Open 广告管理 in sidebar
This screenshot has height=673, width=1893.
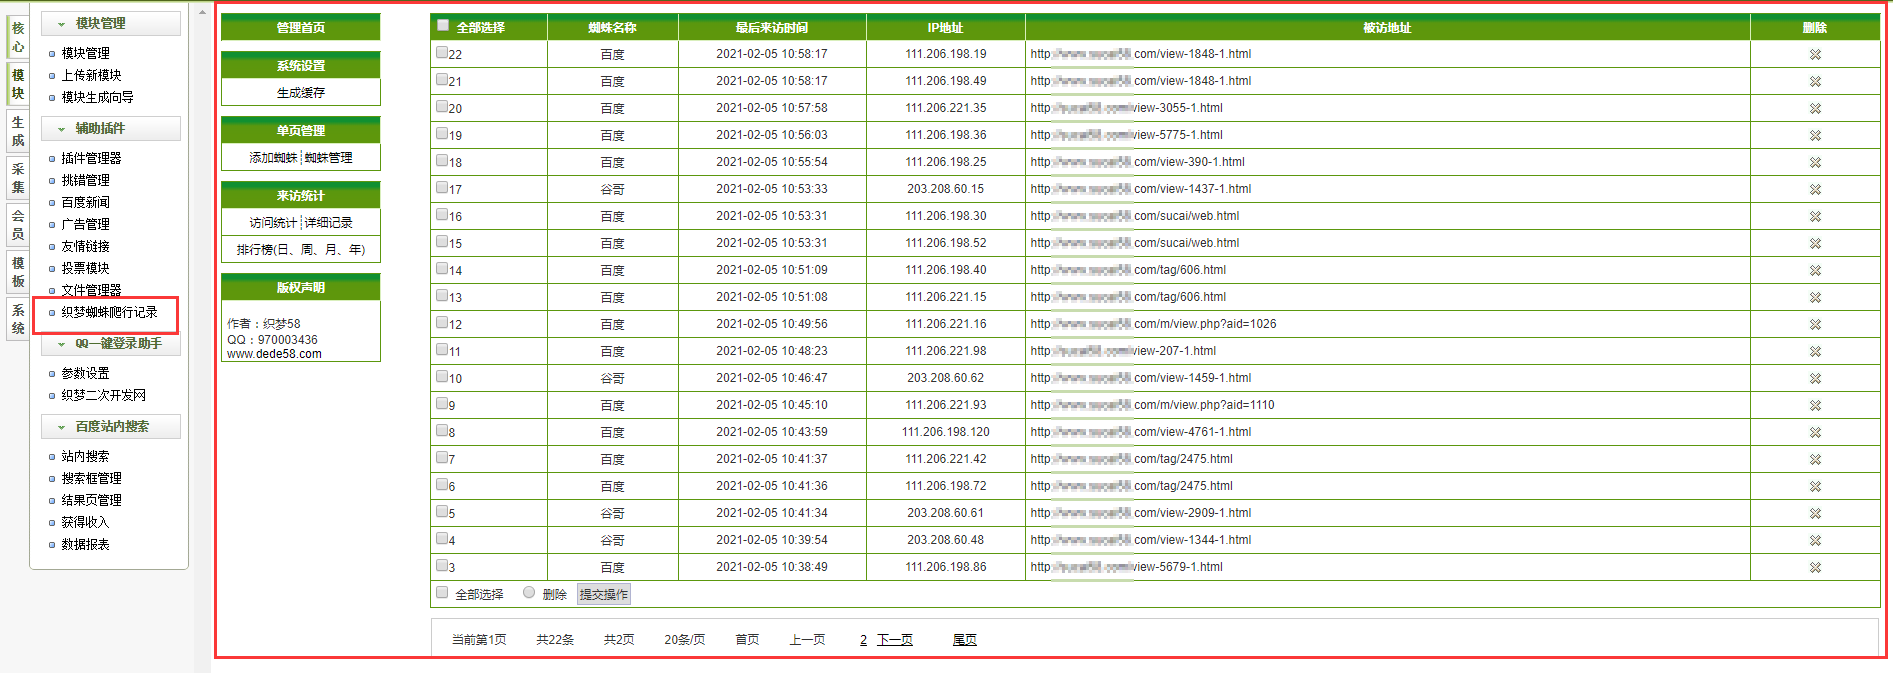point(85,224)
